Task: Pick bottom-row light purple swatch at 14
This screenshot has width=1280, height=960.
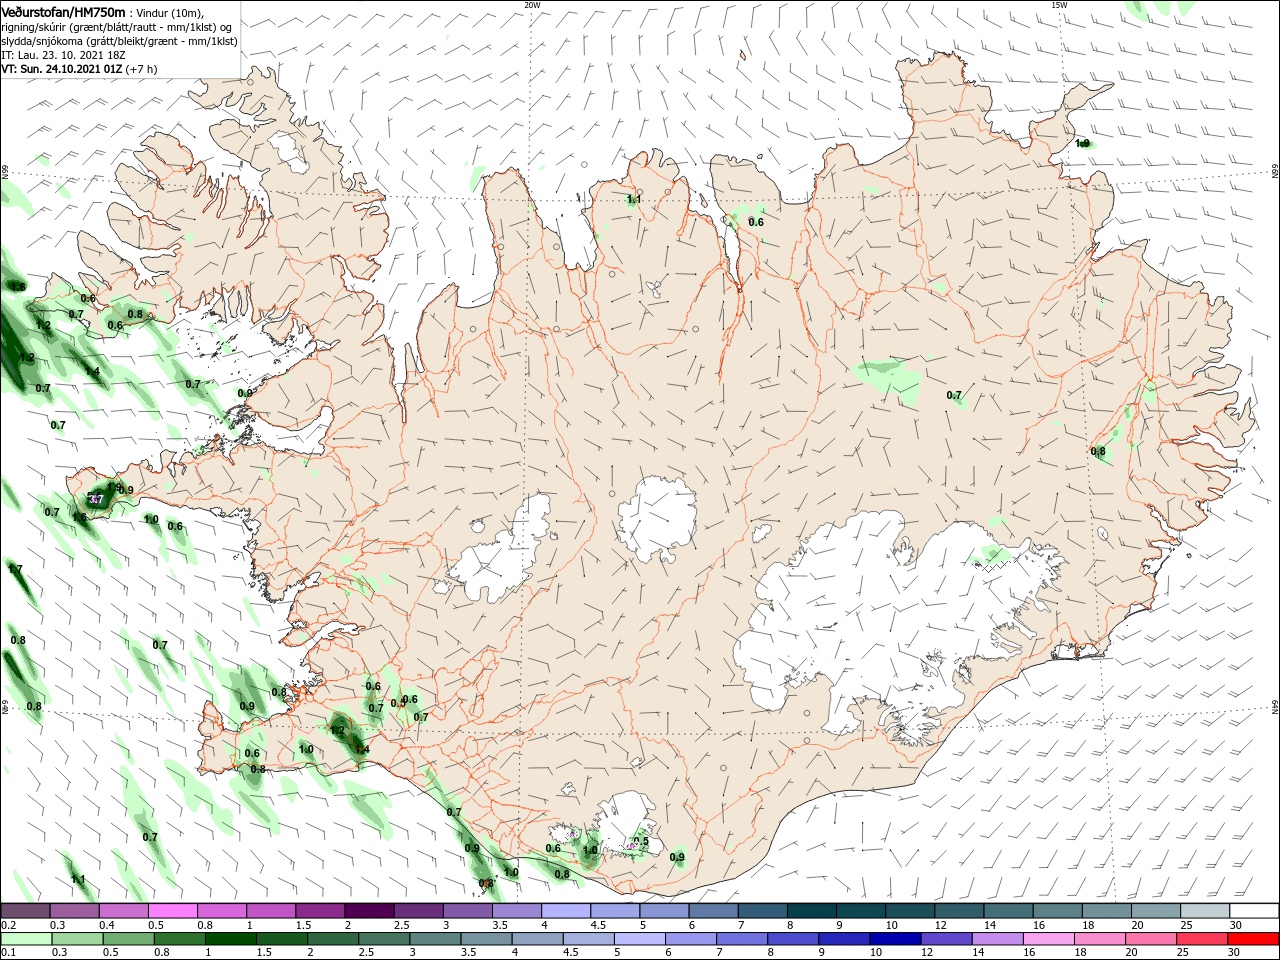Action: (x=997, y=939)
